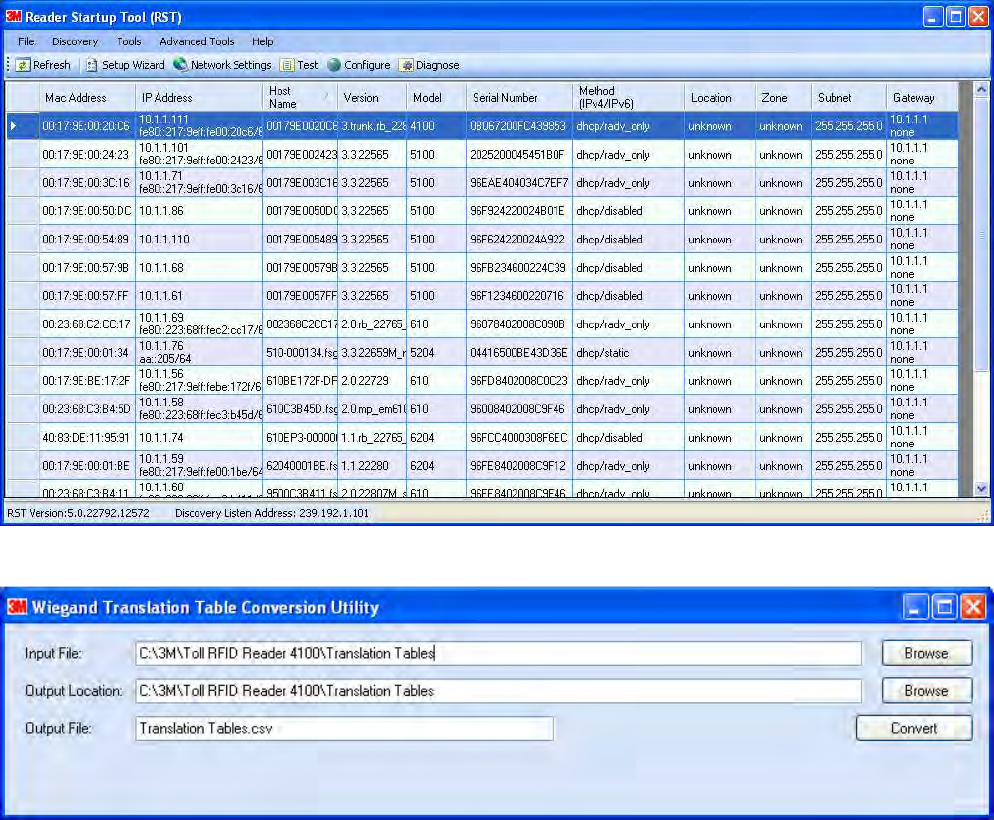Image resolution: width=994 pixels, height=820 pixels.
Task: Sort by the Version column header
Action: (x=372, y=98)
